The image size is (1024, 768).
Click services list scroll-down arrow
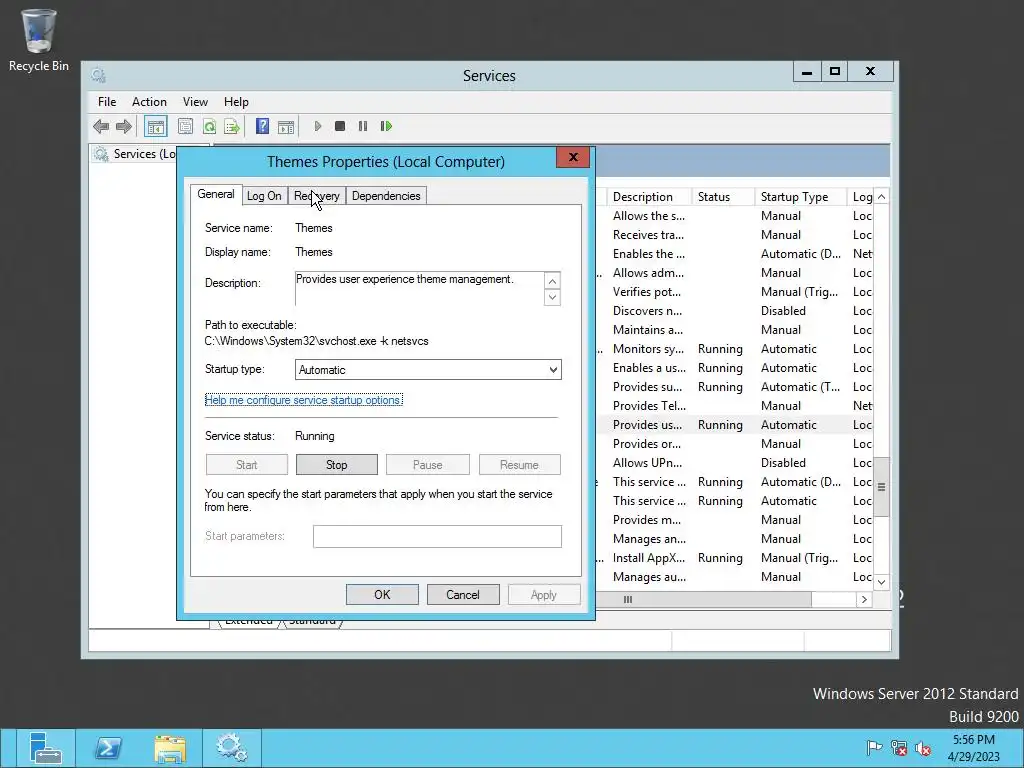[x=882, y=582]
